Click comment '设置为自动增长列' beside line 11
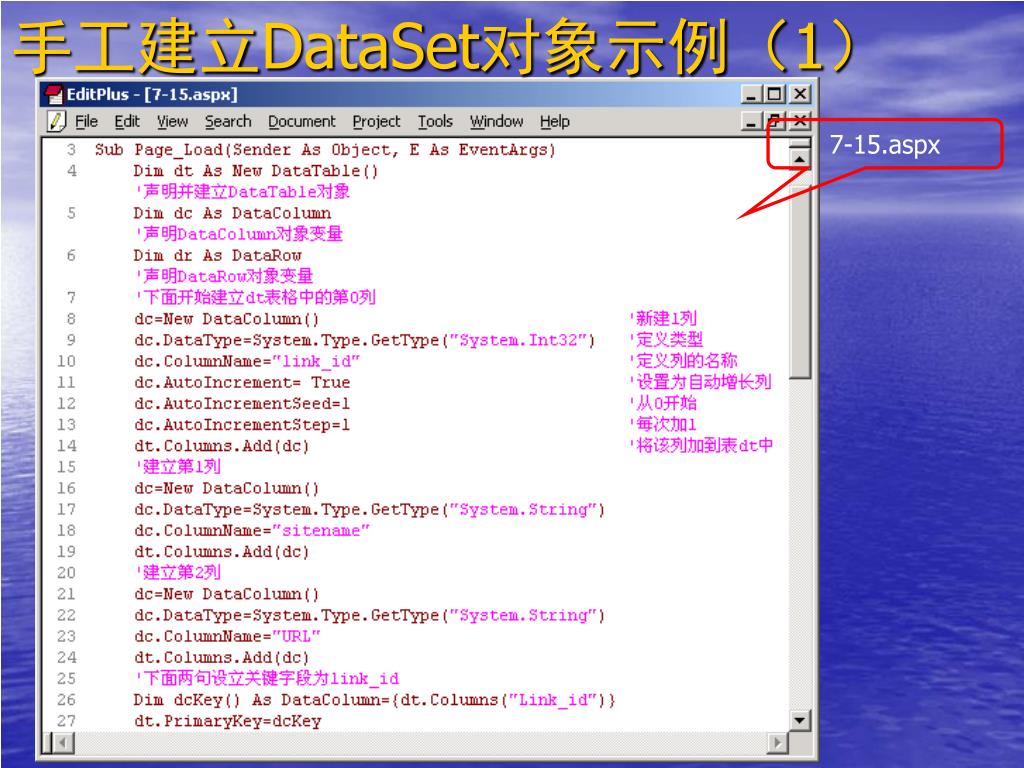The height and width of the screenshot is (768, 1024). (x=701, y=382)
